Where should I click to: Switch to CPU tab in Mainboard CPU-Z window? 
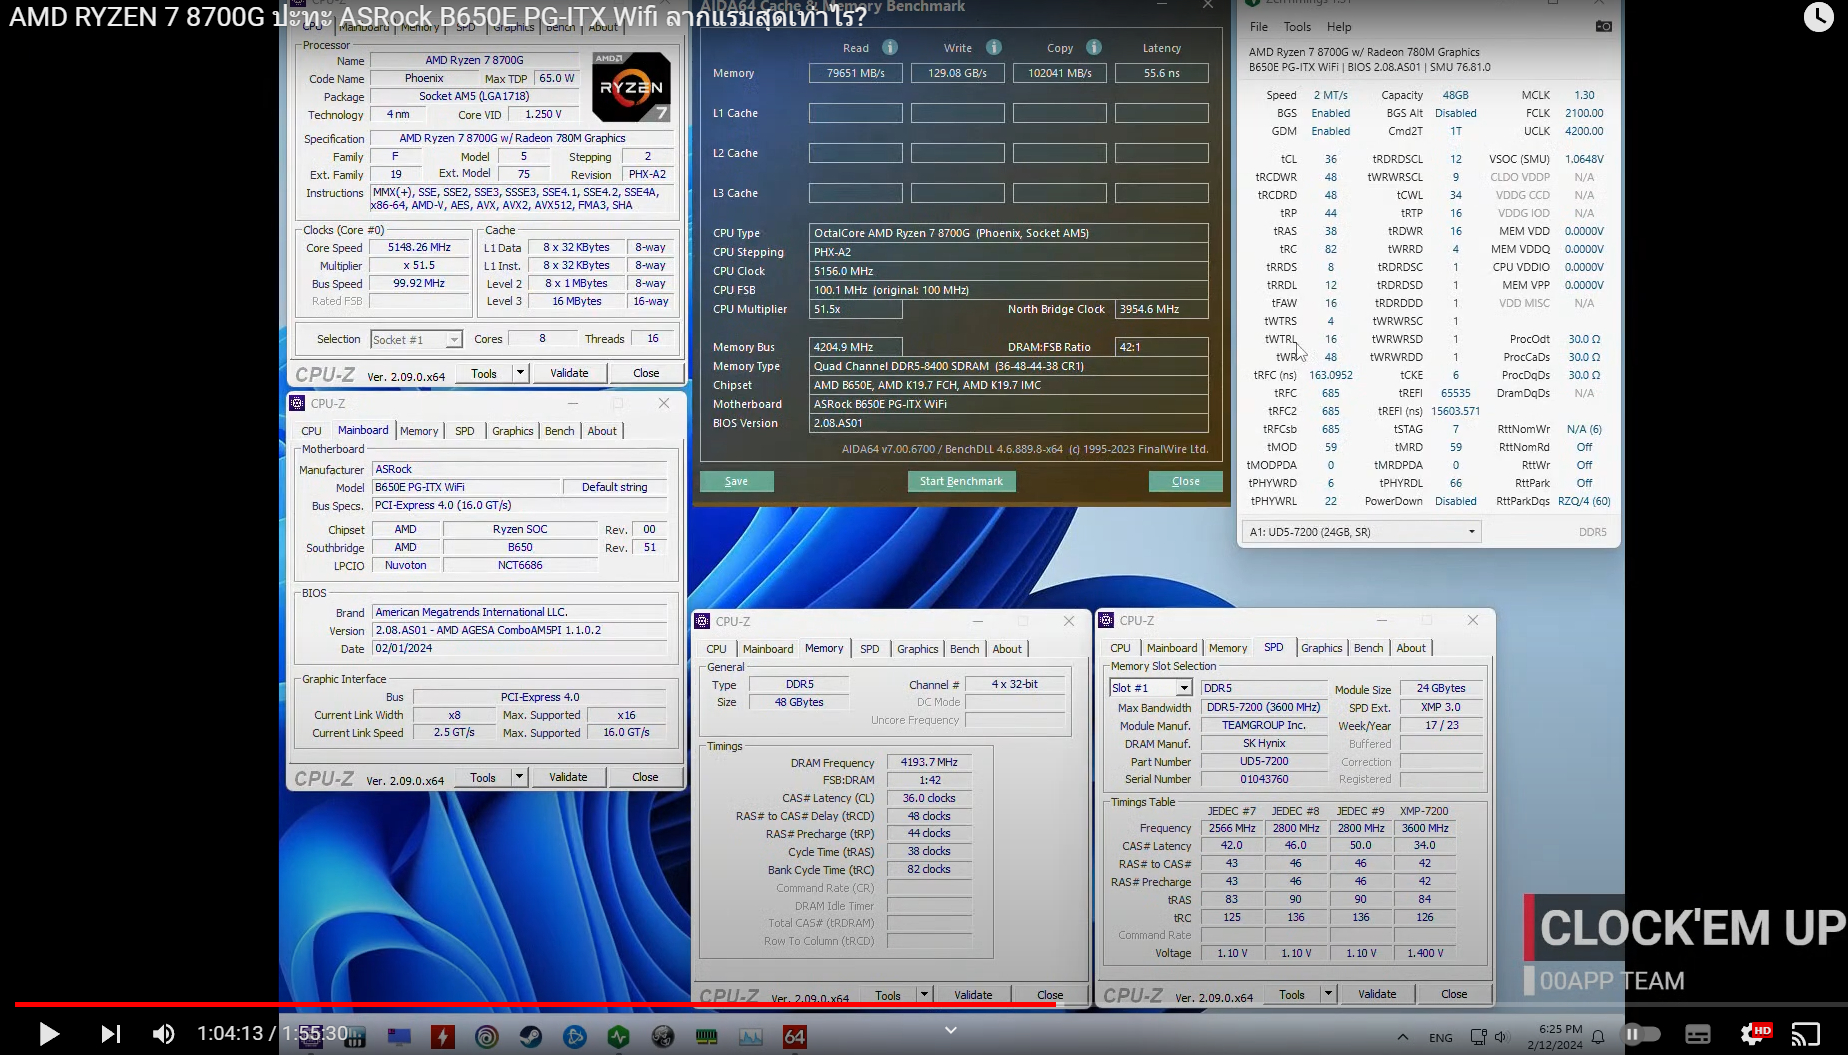point(312,431)
